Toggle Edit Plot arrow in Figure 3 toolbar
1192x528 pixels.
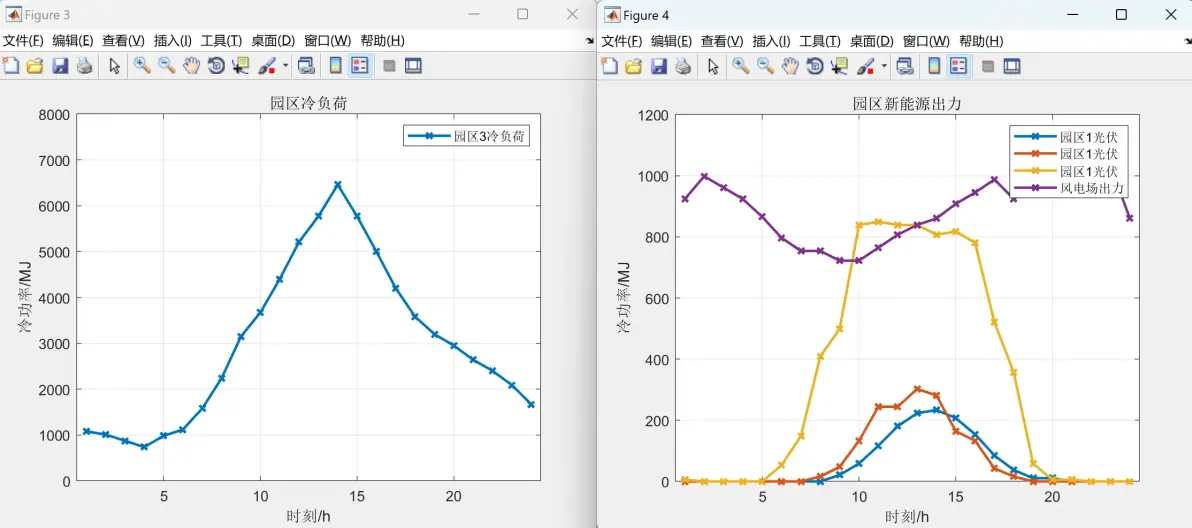tap(115, 66)
